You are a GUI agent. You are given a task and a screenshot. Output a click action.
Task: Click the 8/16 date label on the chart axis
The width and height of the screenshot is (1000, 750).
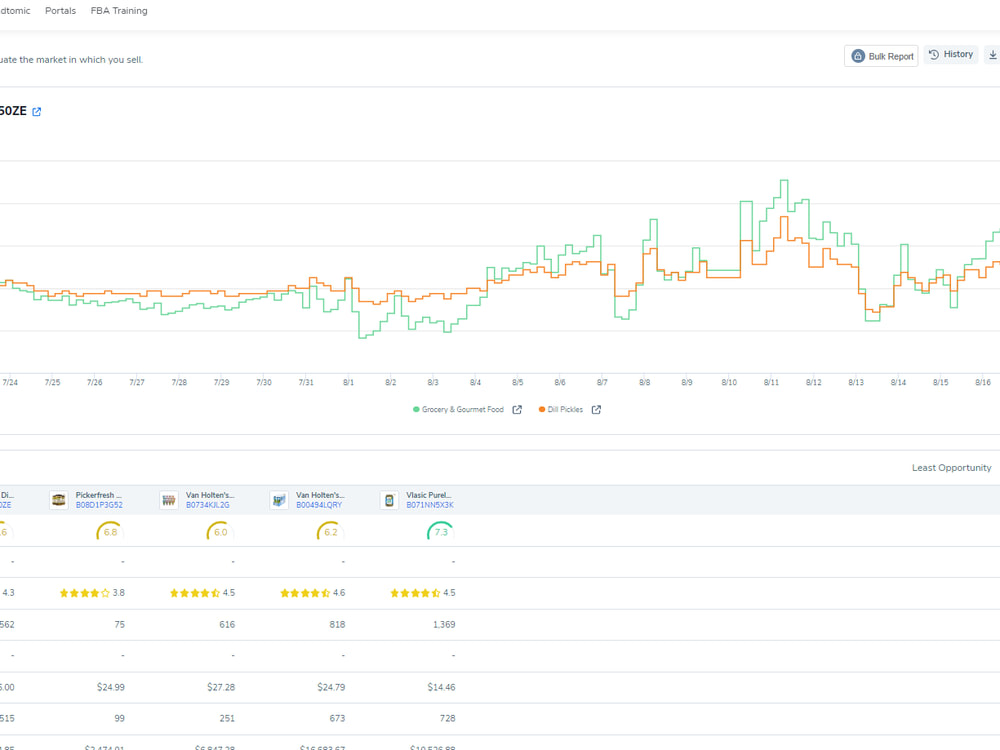pos(983,383)
